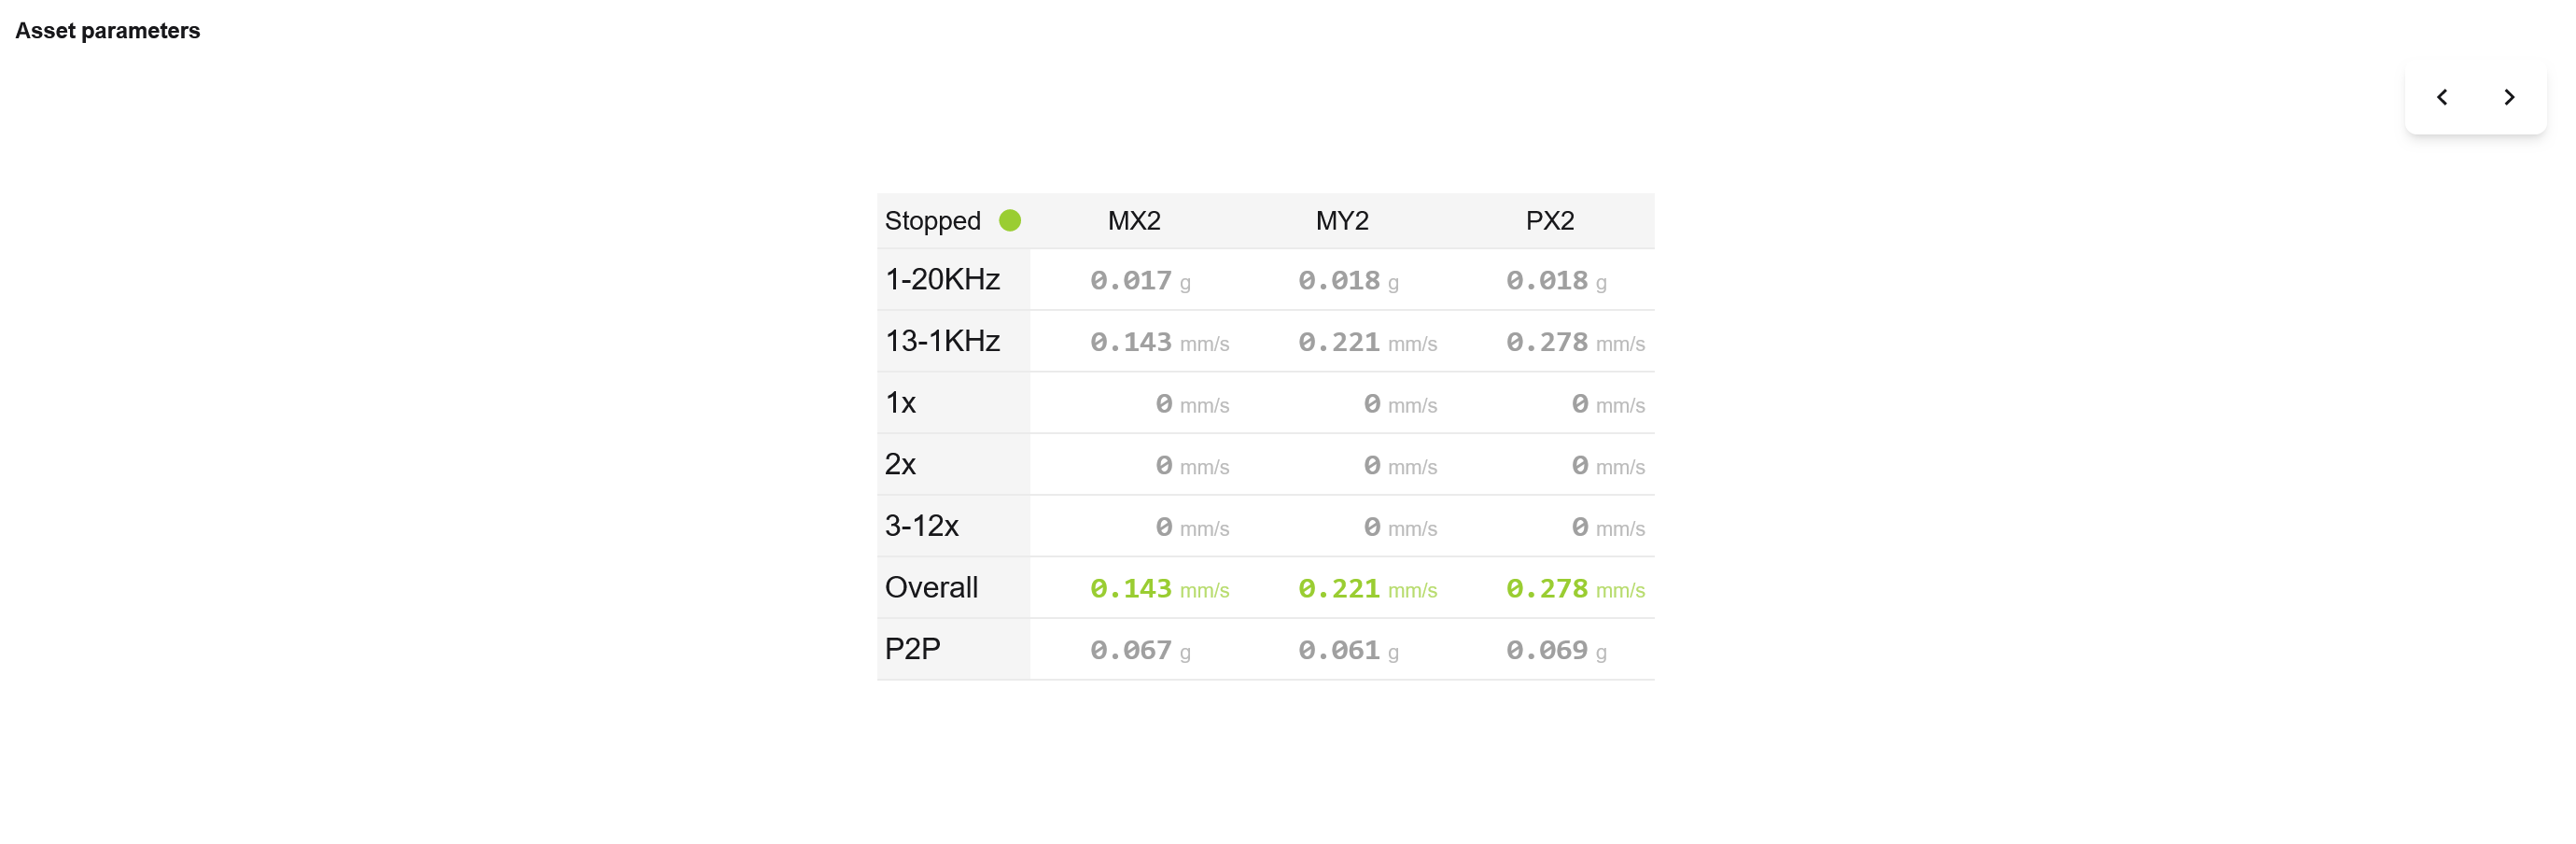Select the PX2 column header

[1550, 221]
